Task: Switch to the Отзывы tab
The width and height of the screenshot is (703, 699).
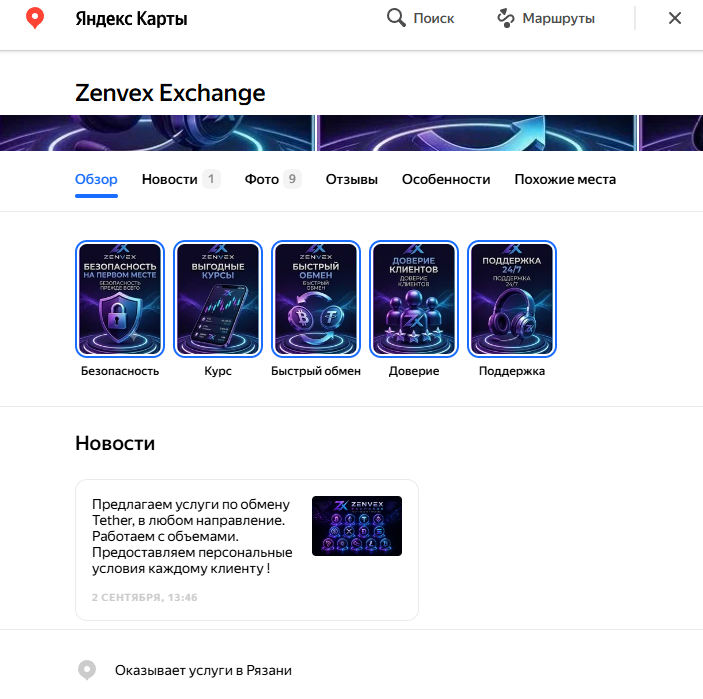Action: click(x=352, y=179)
